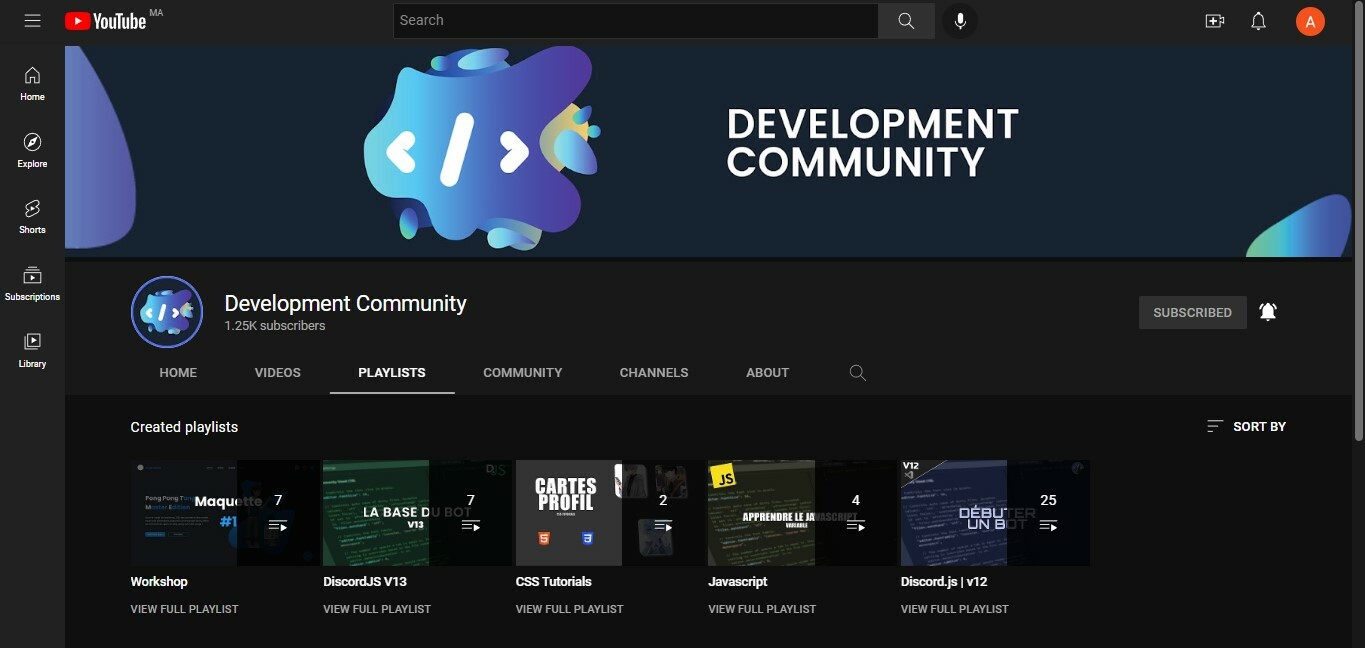Screen dimensions: 1365x648
Task: Start a voice search with the microphone
Action: (959, 20)
